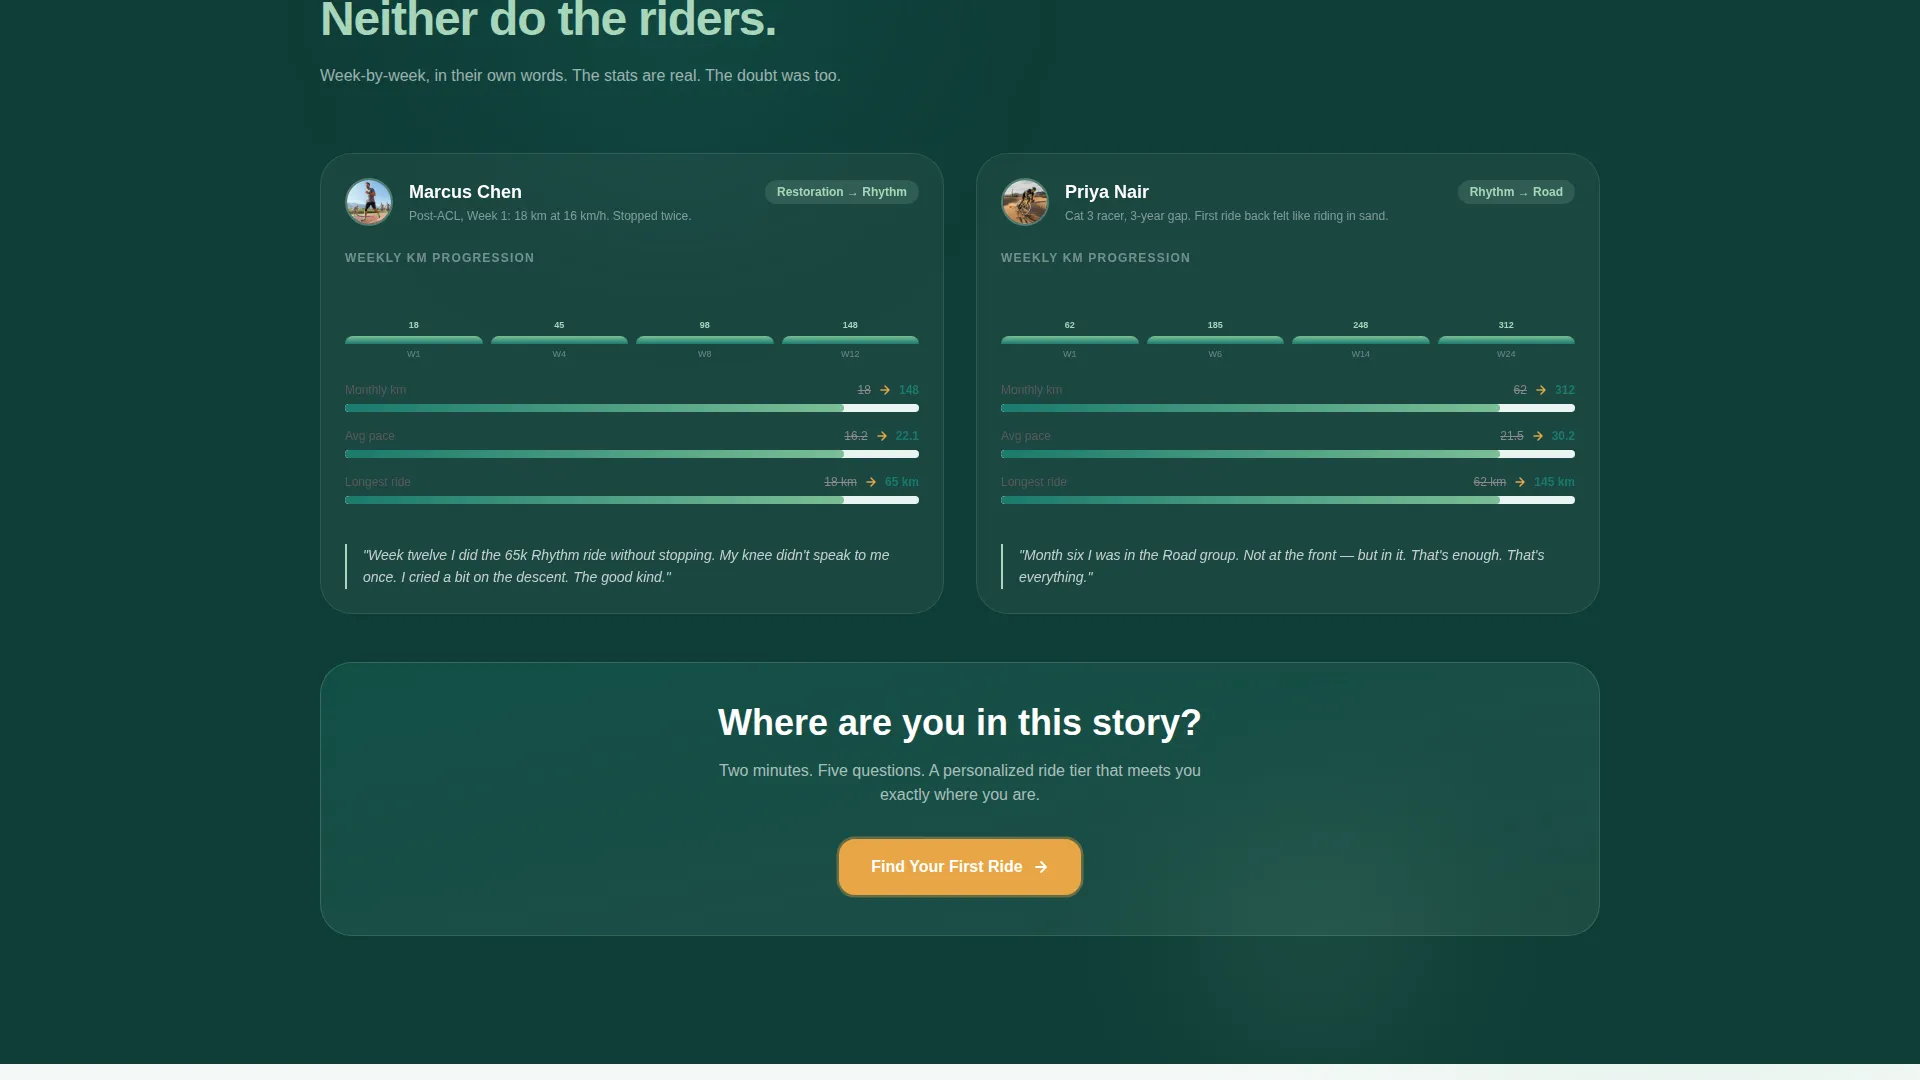Click the 'Post-ACL, Week 1' subtitle text
1920x1080 pixels.
pyautogui.click(x=550, y=216)
